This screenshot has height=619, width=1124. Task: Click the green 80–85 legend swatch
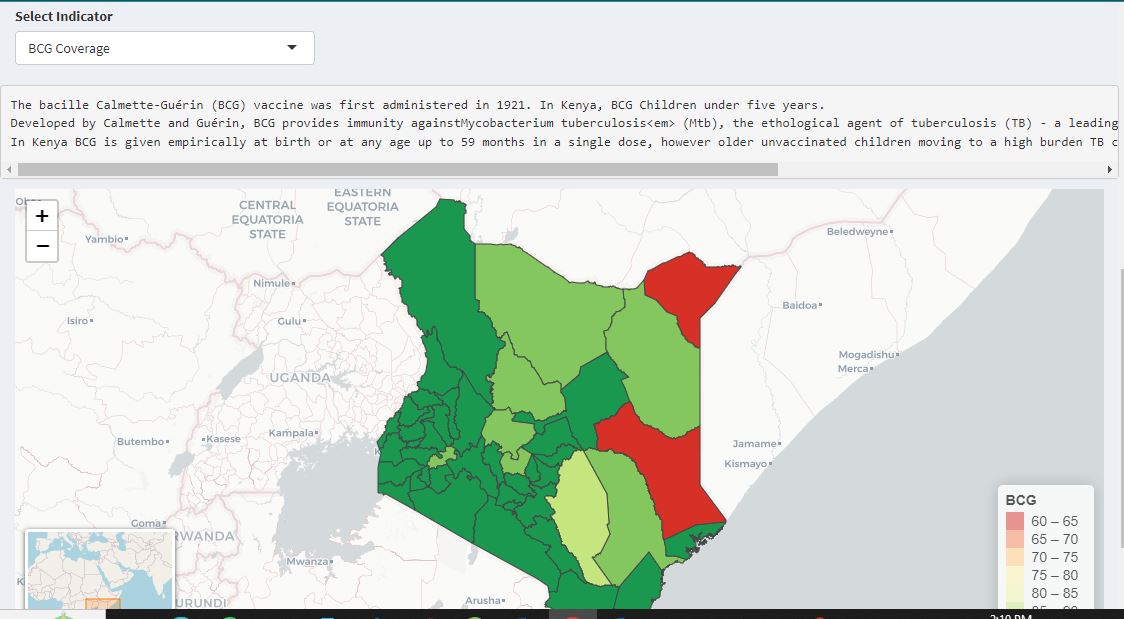click(x=1015, y=593)
